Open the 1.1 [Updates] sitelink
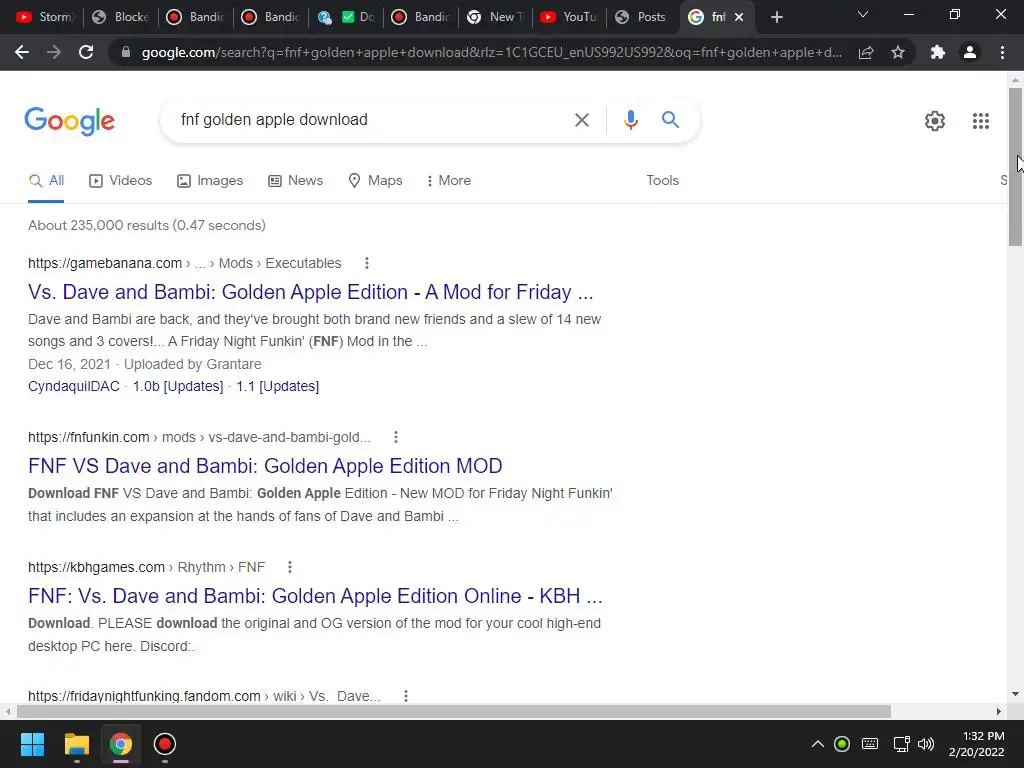The image size is (1024, 768). (x=278, y=387)
